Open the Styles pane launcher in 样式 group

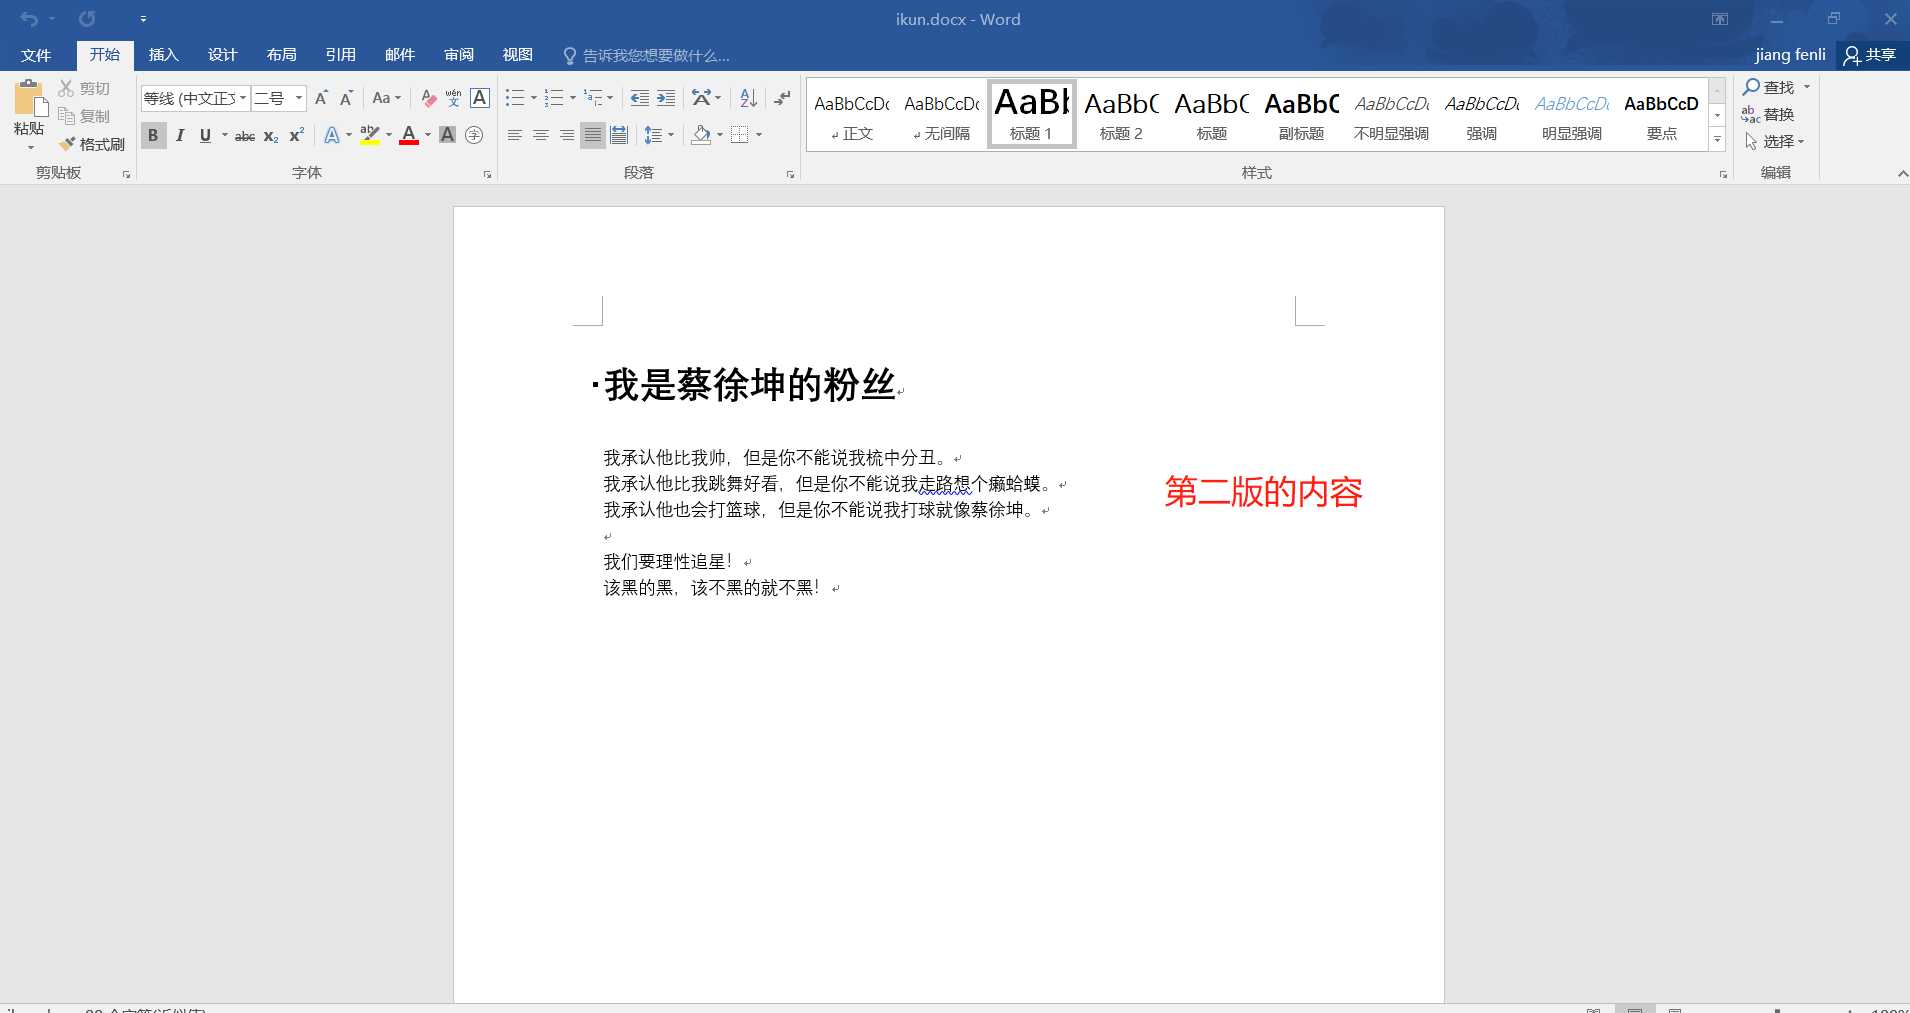[1723, 174]
